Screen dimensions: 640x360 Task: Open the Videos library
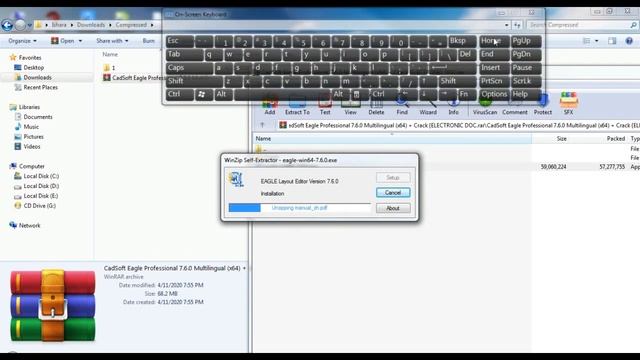32,147
